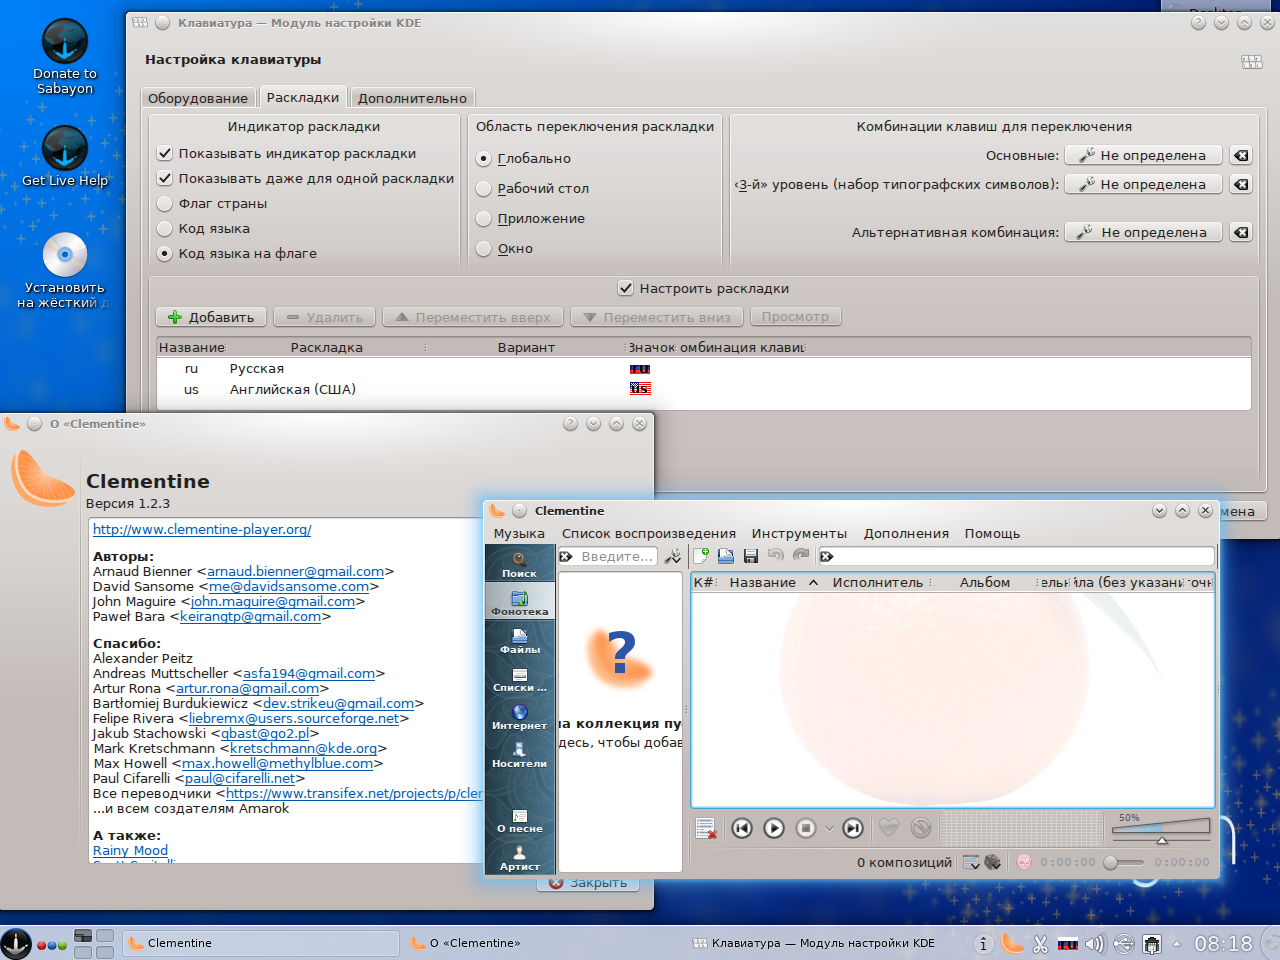Select the Русская layout row
Image resolution: width=1280 pixels, height=960 pixels.
(704, 369)
